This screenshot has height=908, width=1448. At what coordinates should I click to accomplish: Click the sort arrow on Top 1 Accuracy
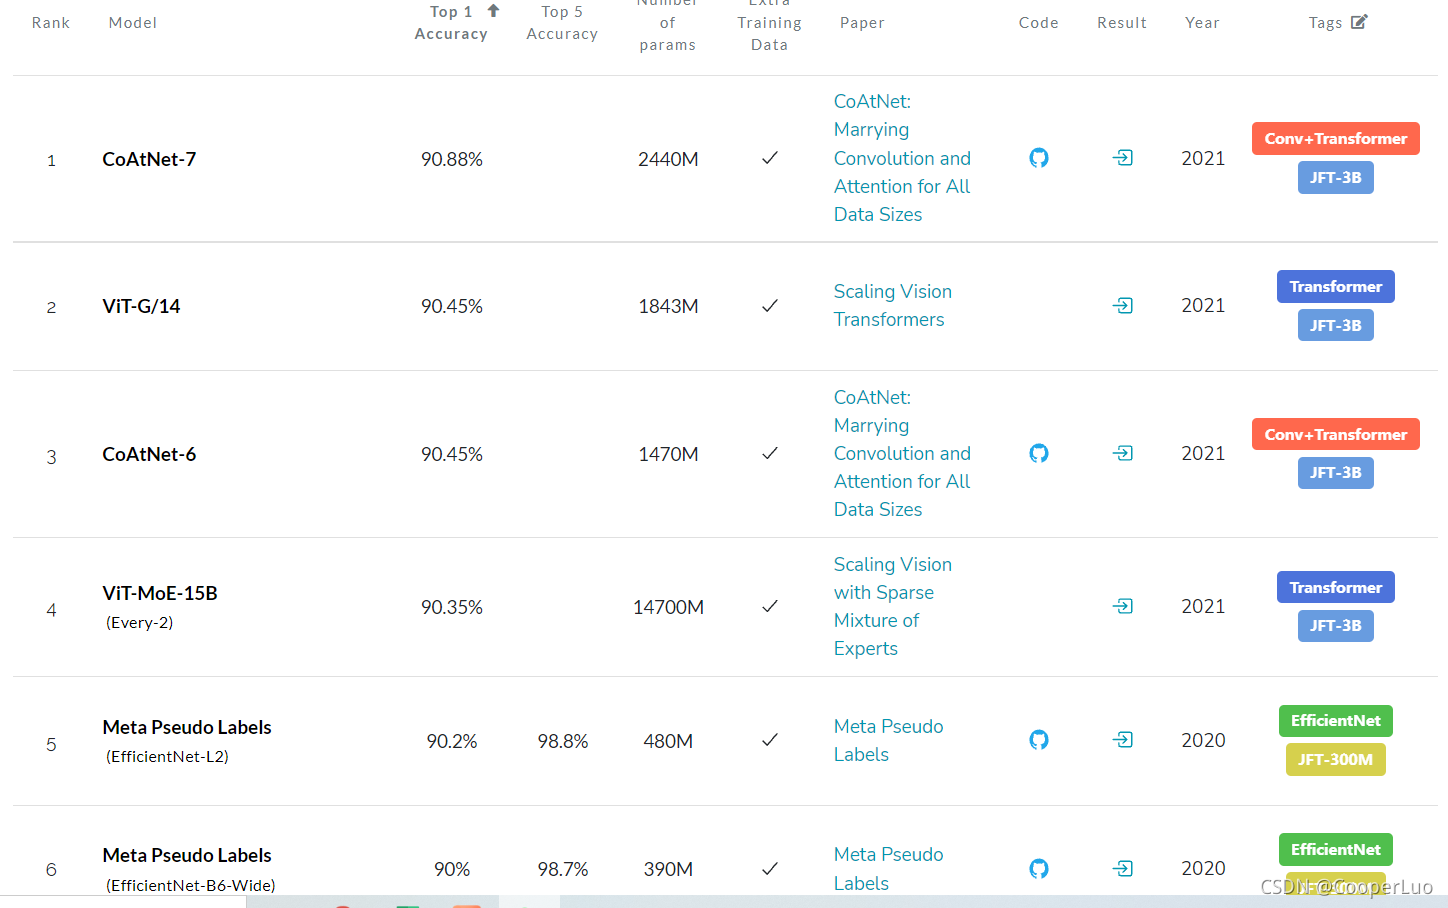493,11
